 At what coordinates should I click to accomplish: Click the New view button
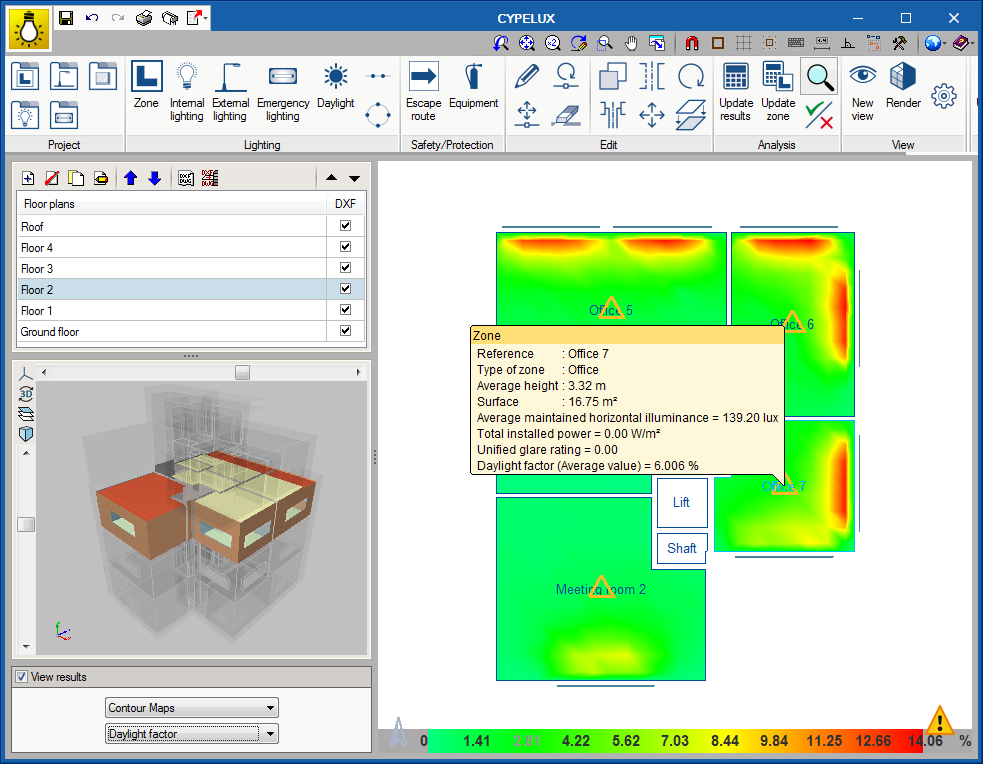(862, 89)
